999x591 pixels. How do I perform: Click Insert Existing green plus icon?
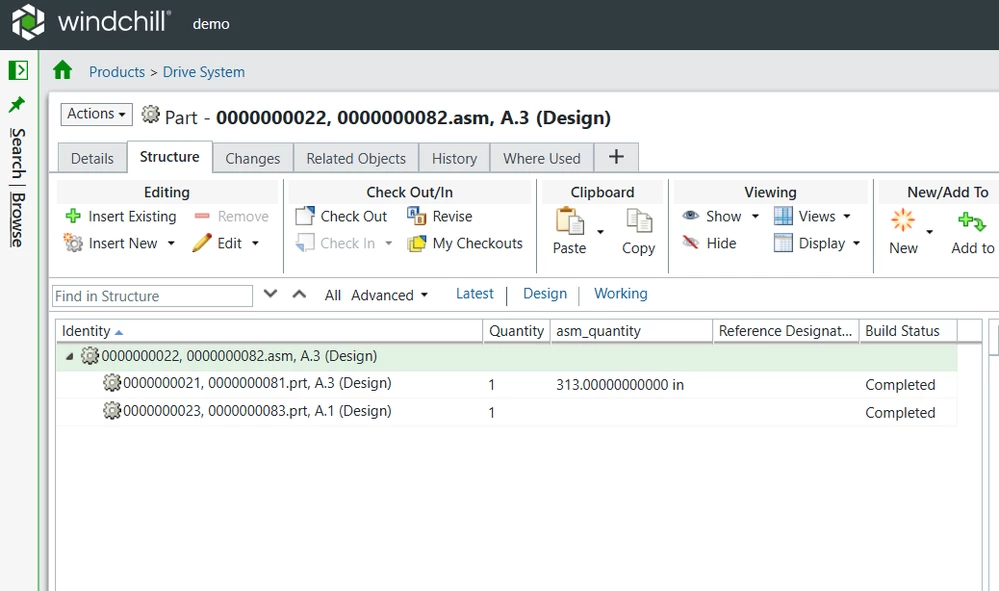(73, 216)
